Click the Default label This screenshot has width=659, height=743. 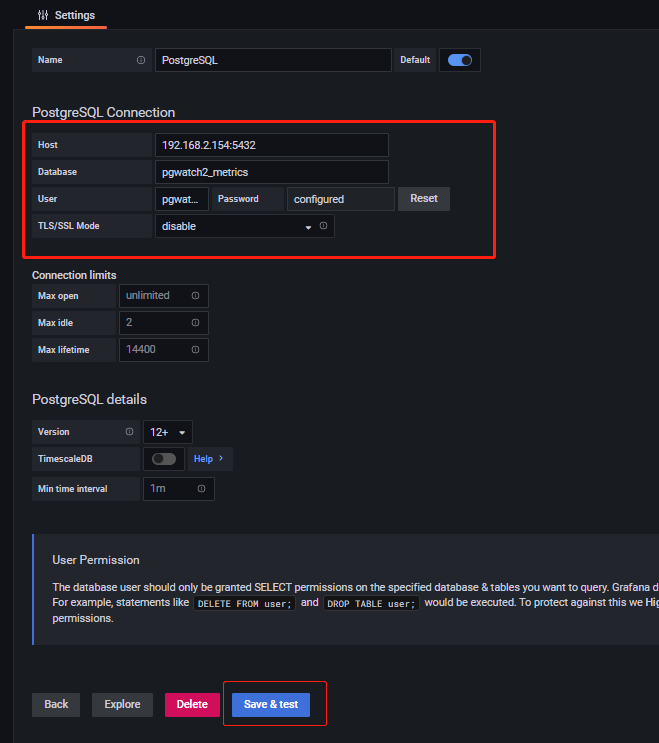[x=415, y=60]
